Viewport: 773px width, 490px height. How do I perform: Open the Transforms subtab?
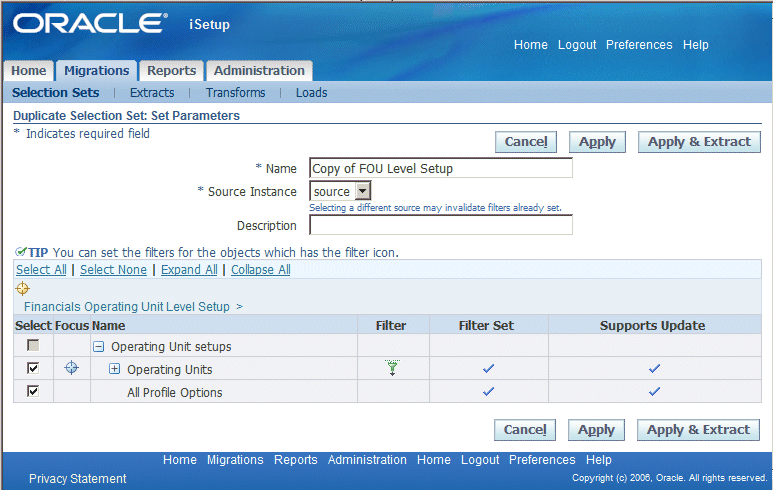click(236, 93)
